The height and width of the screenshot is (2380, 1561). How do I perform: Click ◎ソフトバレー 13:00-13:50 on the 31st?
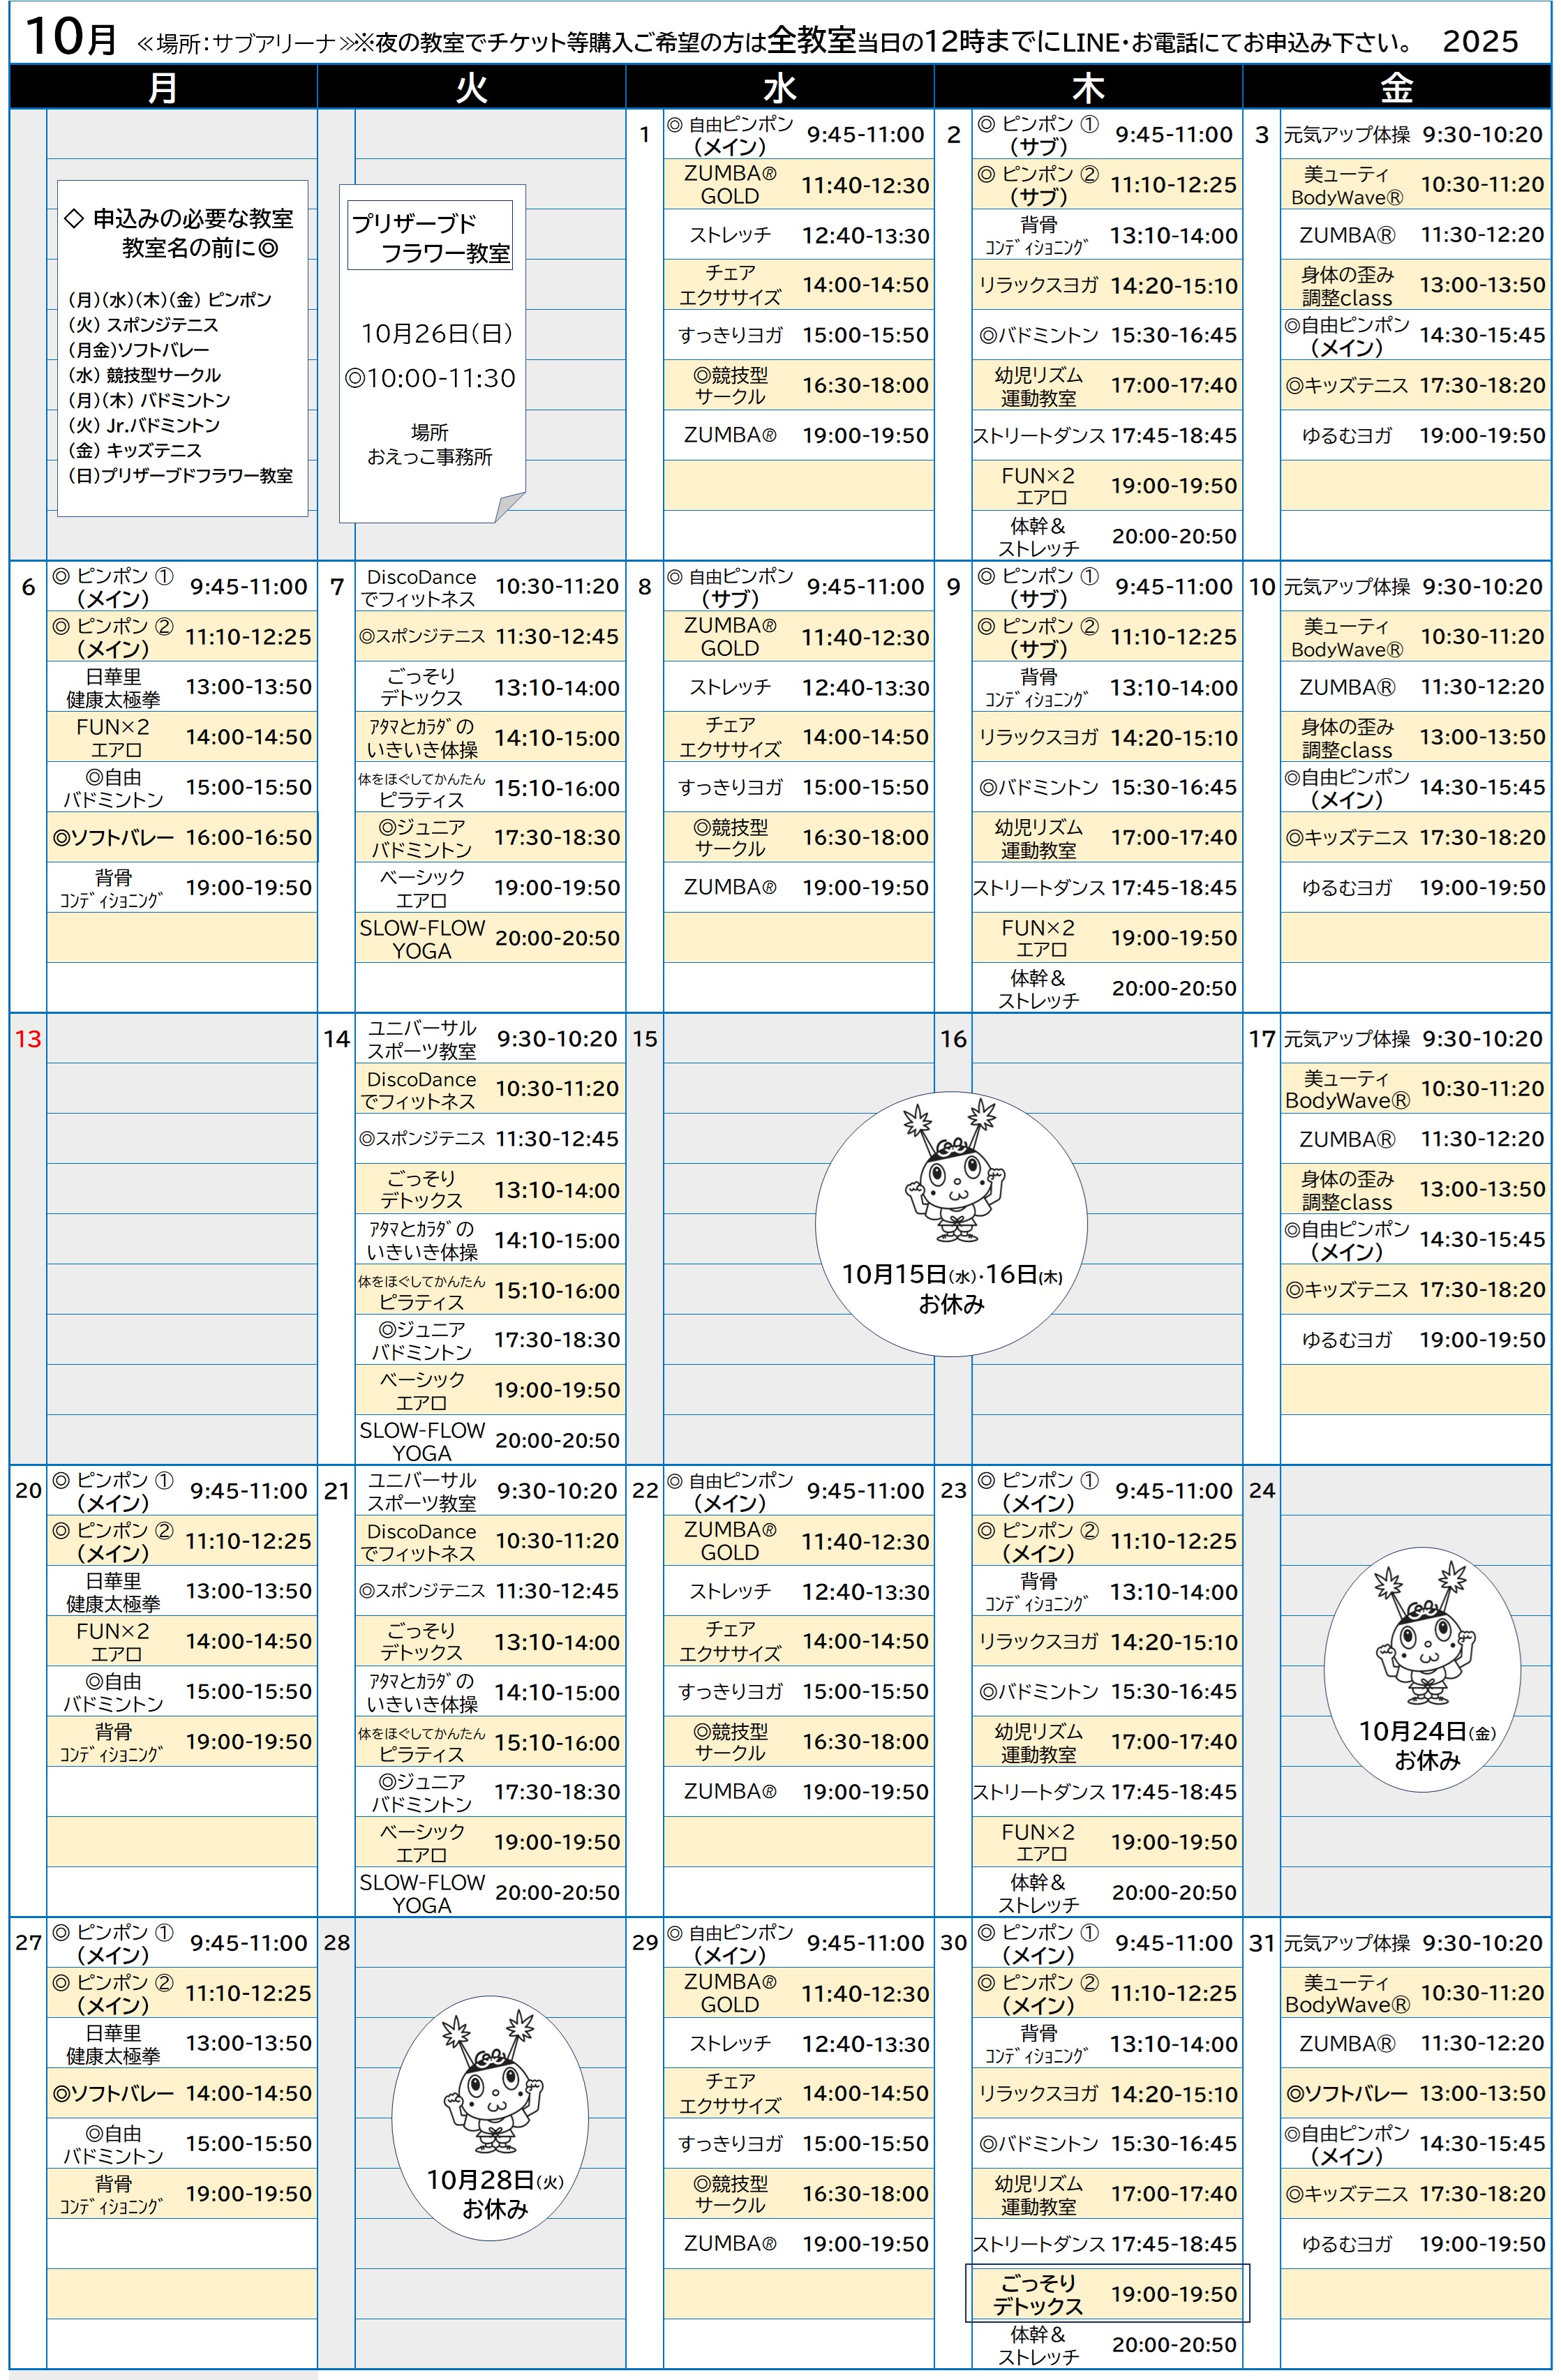click(1416, 2093)
